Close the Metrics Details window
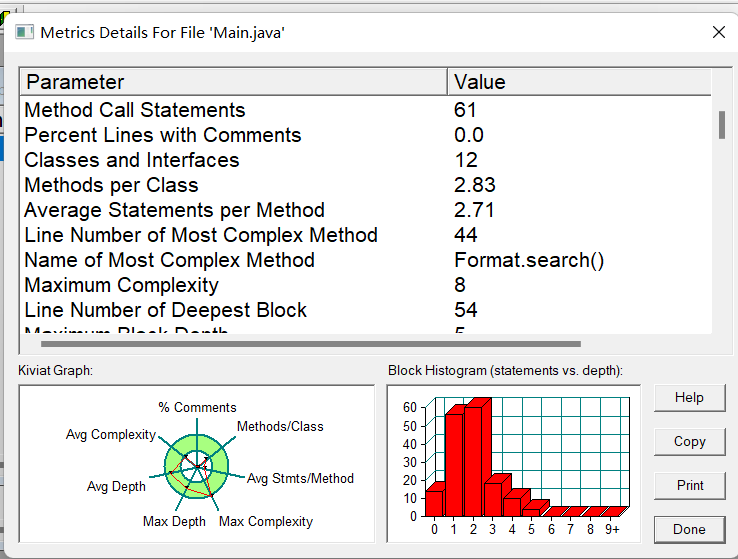 (719, 32)
